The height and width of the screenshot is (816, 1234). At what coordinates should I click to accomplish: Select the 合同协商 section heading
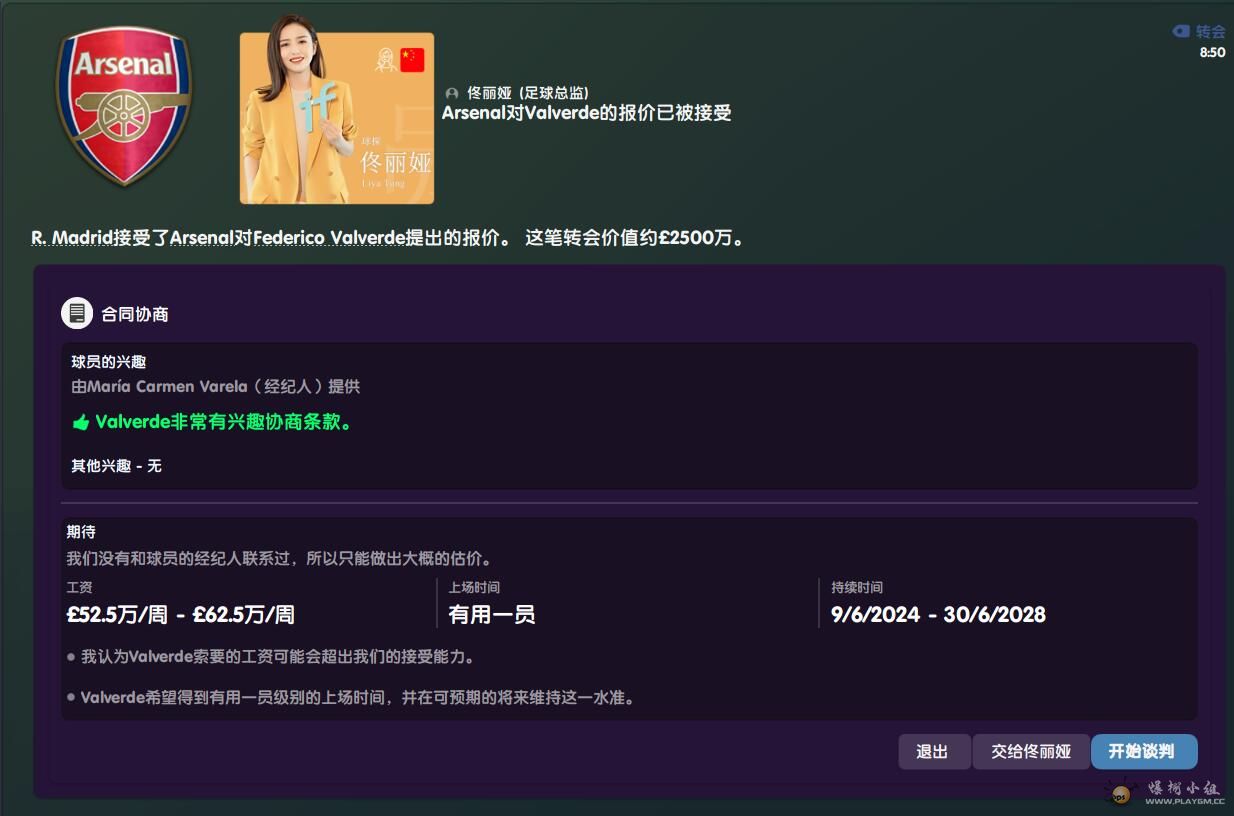pyautogui.click(x=135, y=314)
